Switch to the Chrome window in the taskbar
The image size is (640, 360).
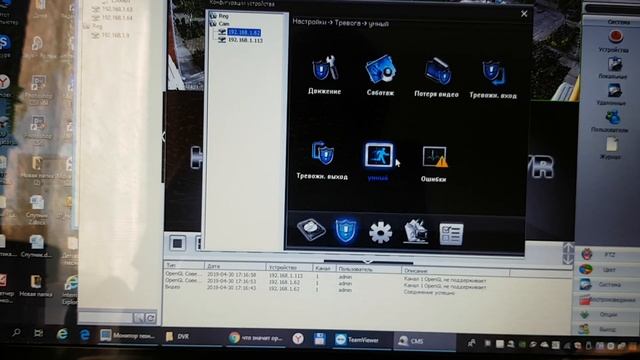(x=256, y=338)
